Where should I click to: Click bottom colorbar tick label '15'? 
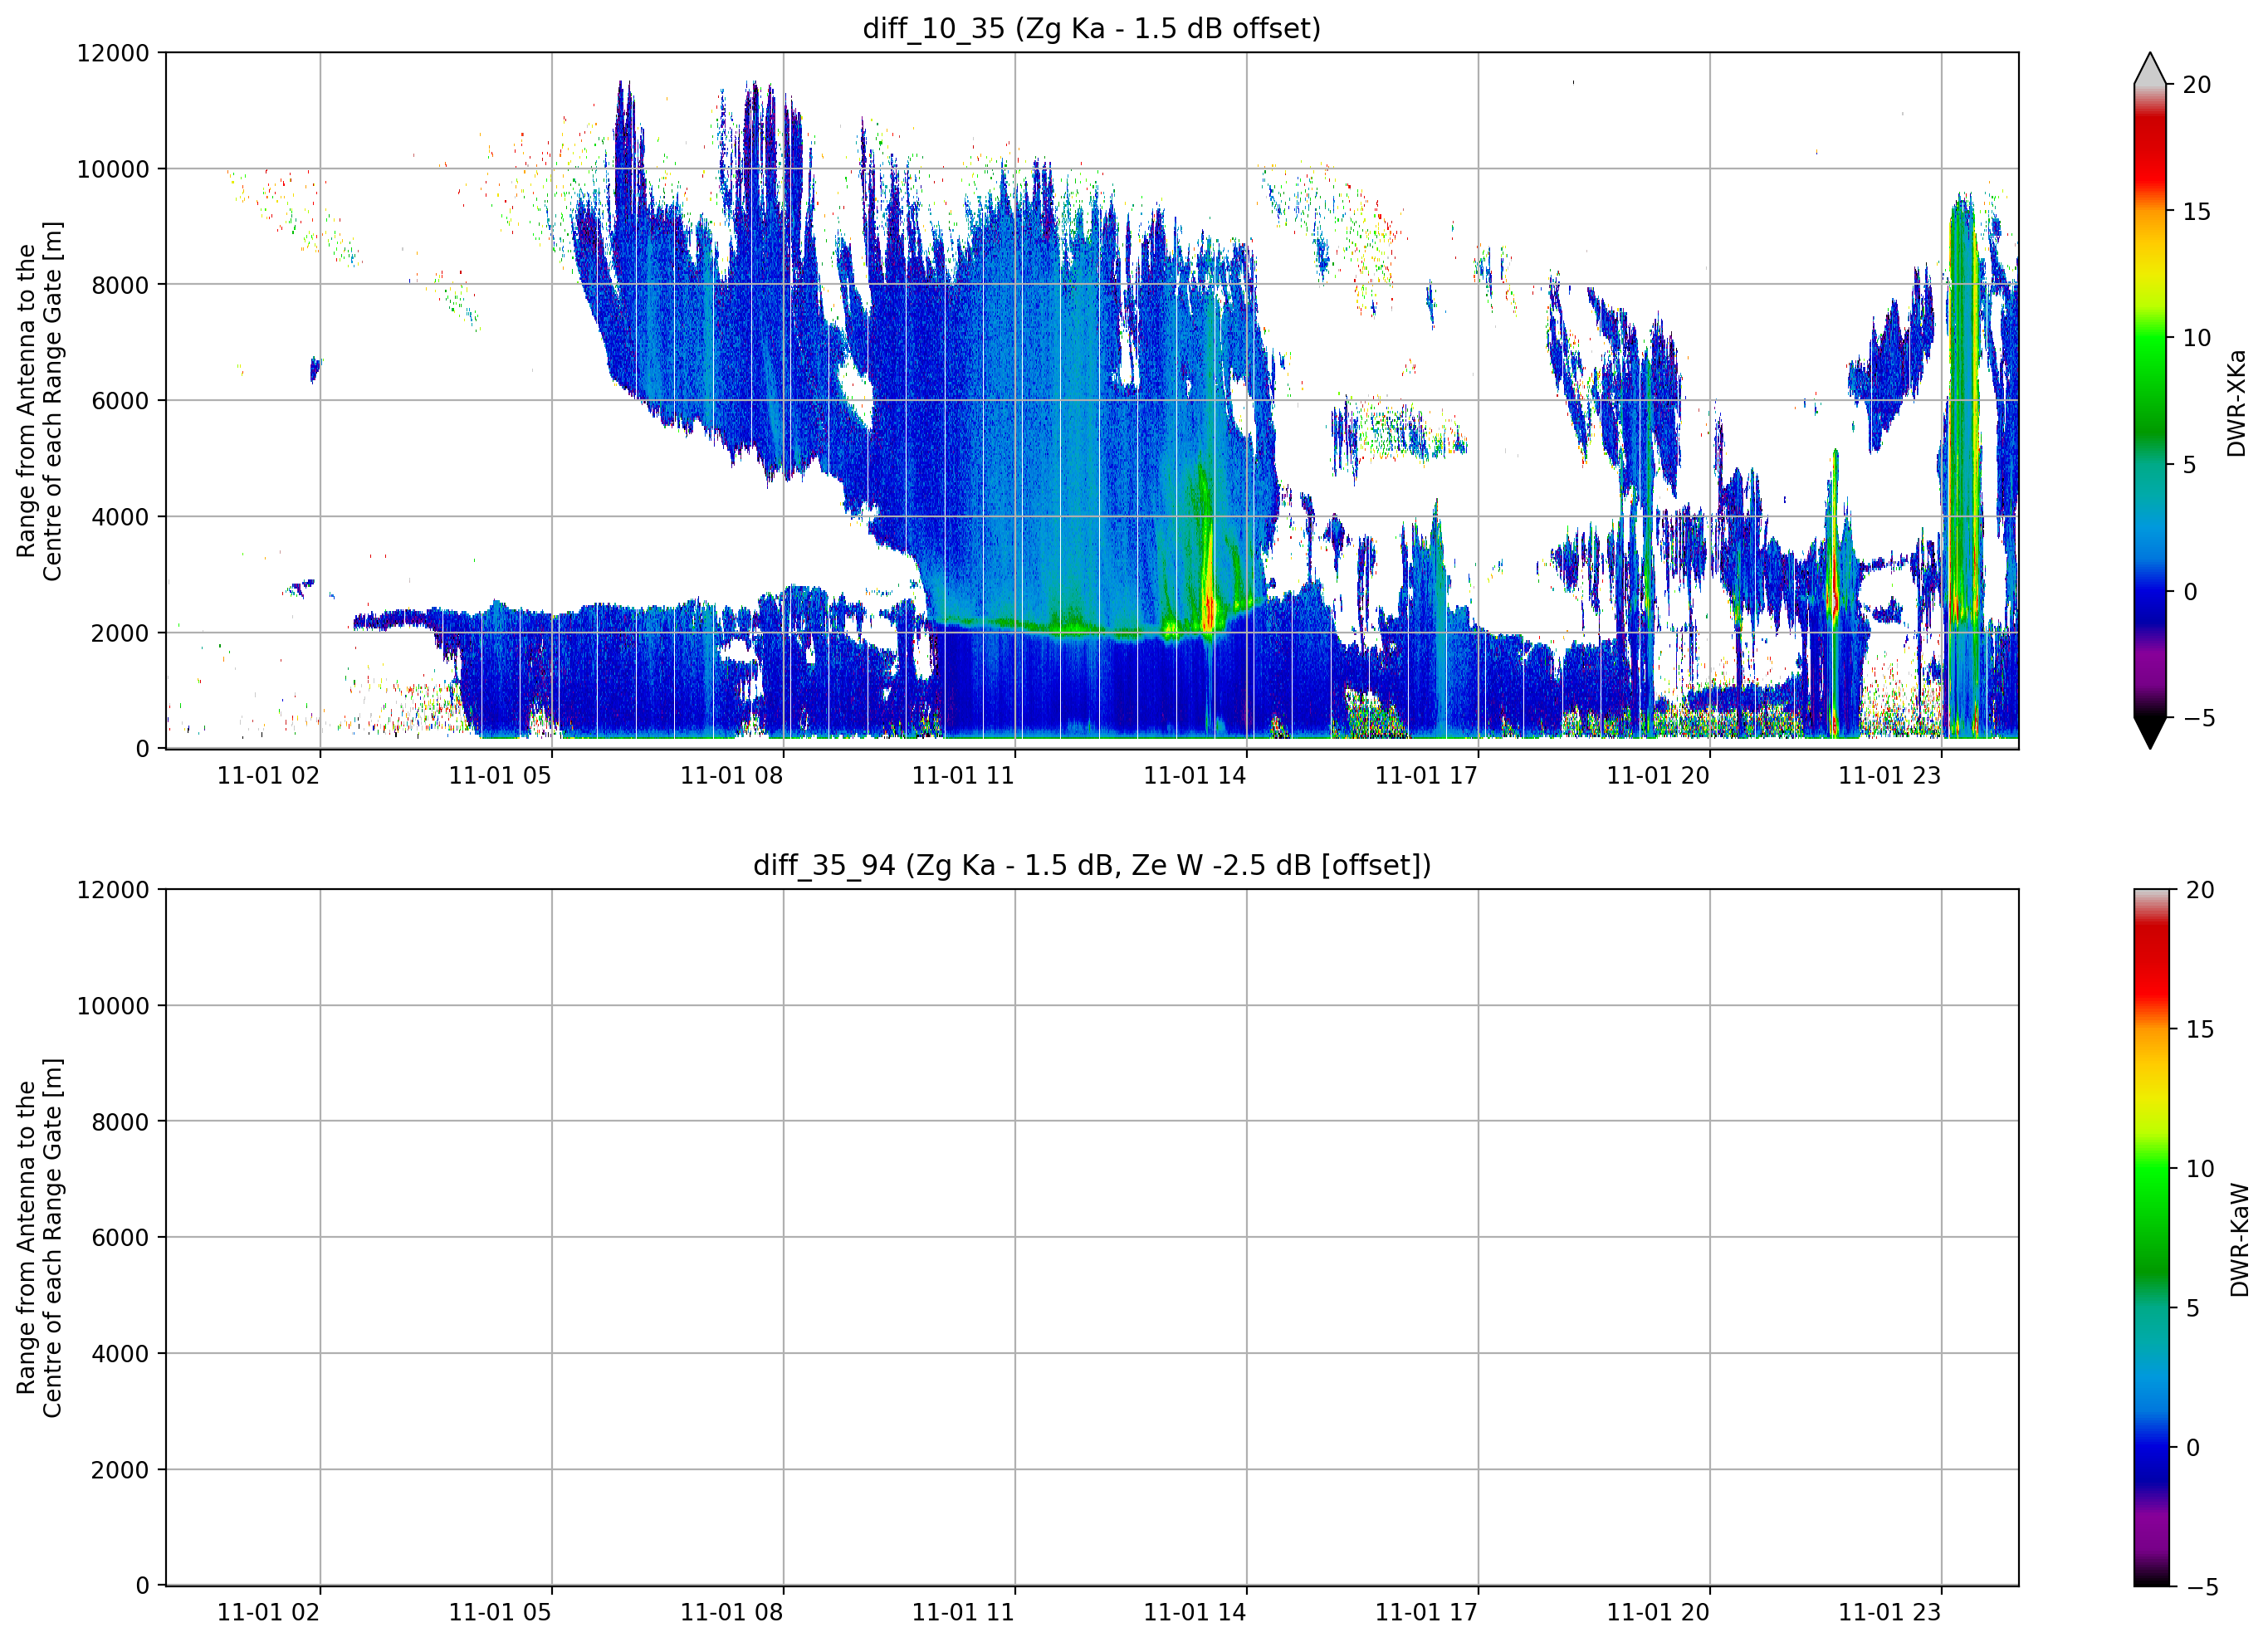click(2200, 1029)
